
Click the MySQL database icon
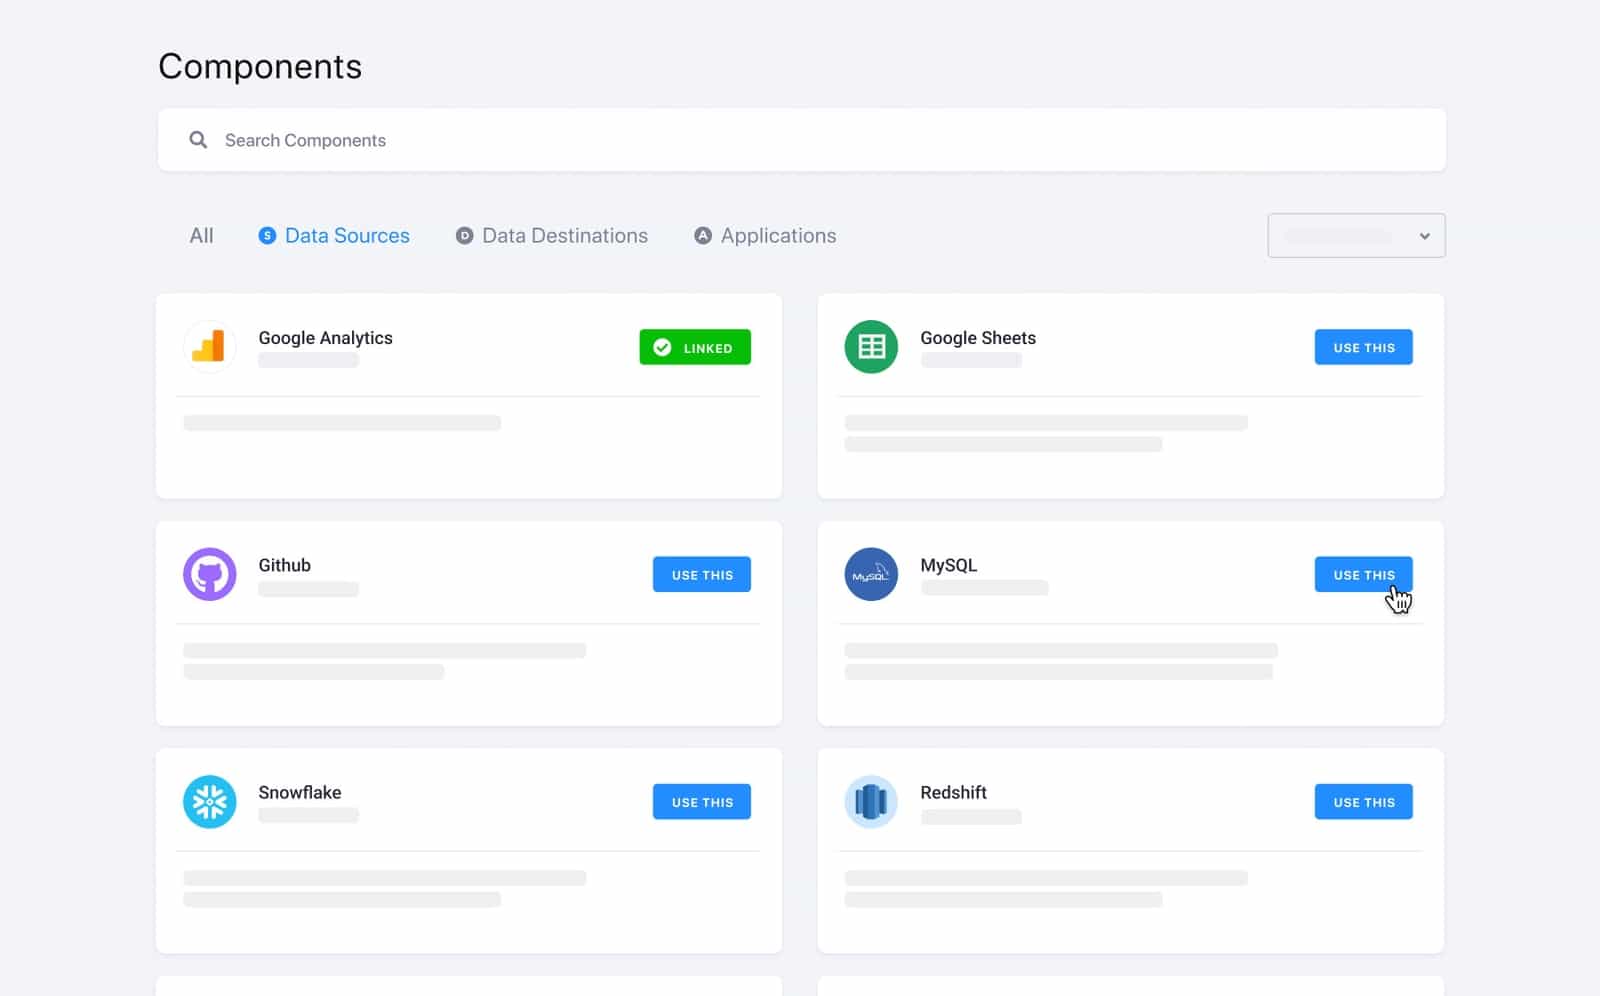[x=871, y=574]
